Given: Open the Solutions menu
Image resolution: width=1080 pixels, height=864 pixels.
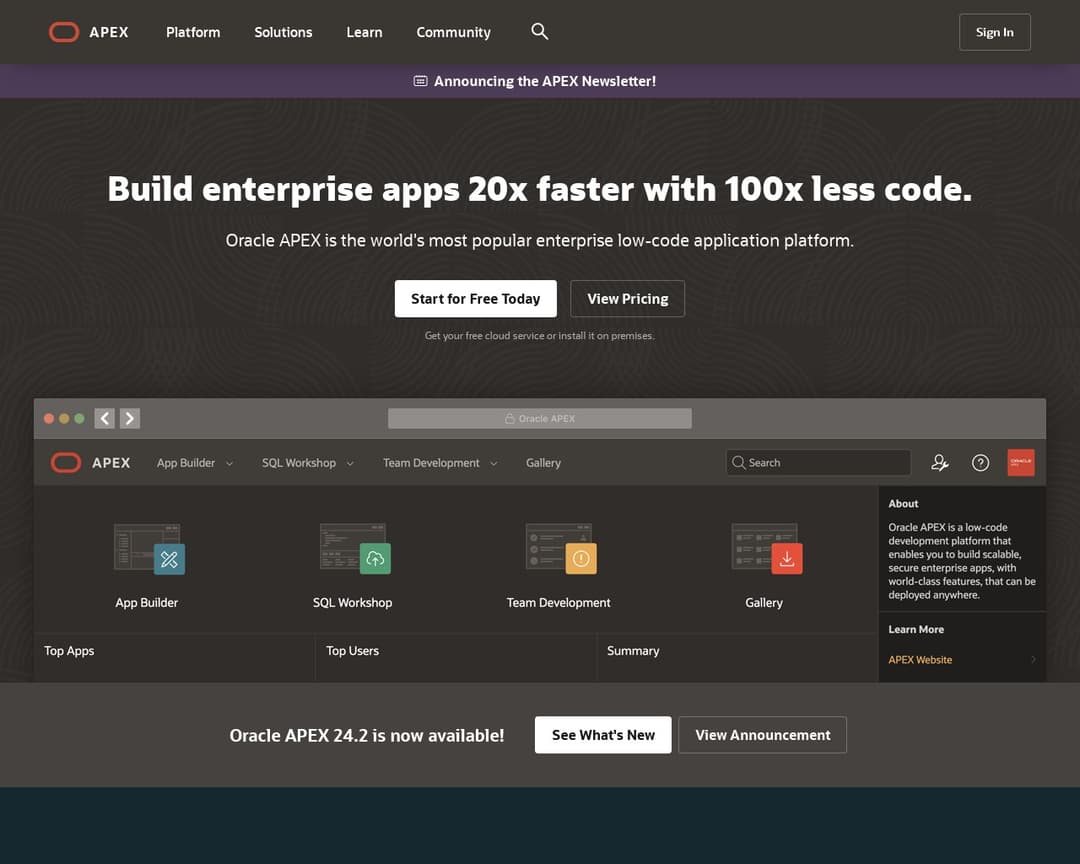Looking at the screenshot, I should (283, 32).
